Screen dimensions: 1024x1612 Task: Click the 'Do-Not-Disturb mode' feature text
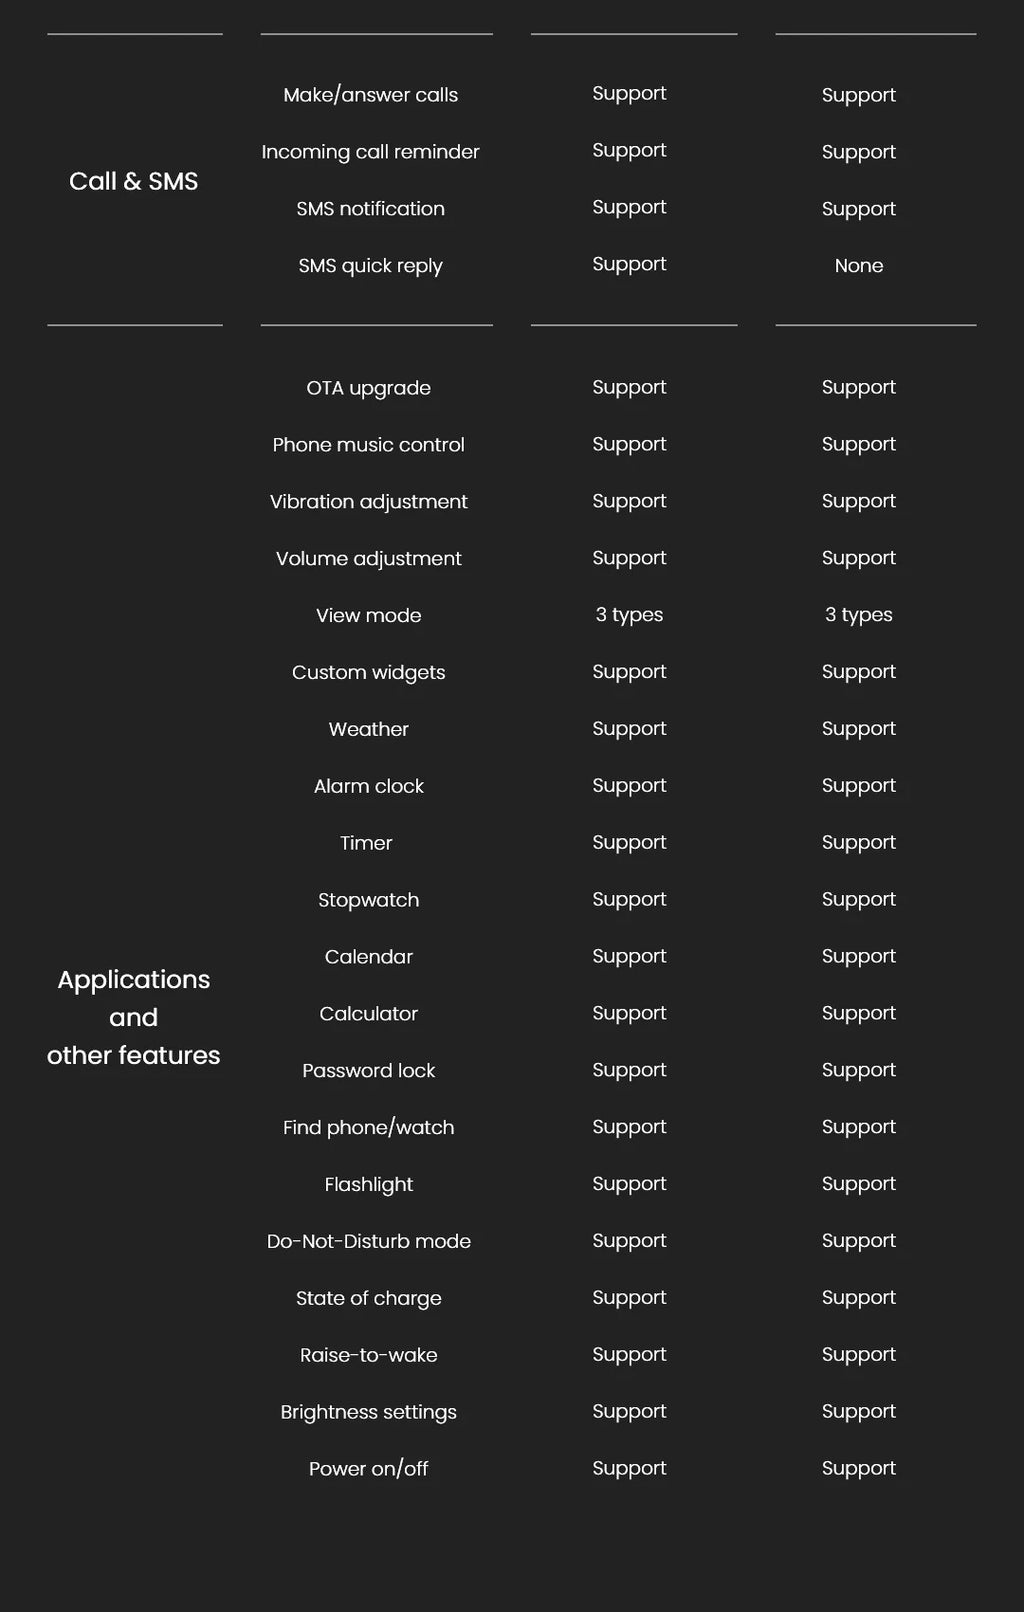pos(368,1242)
